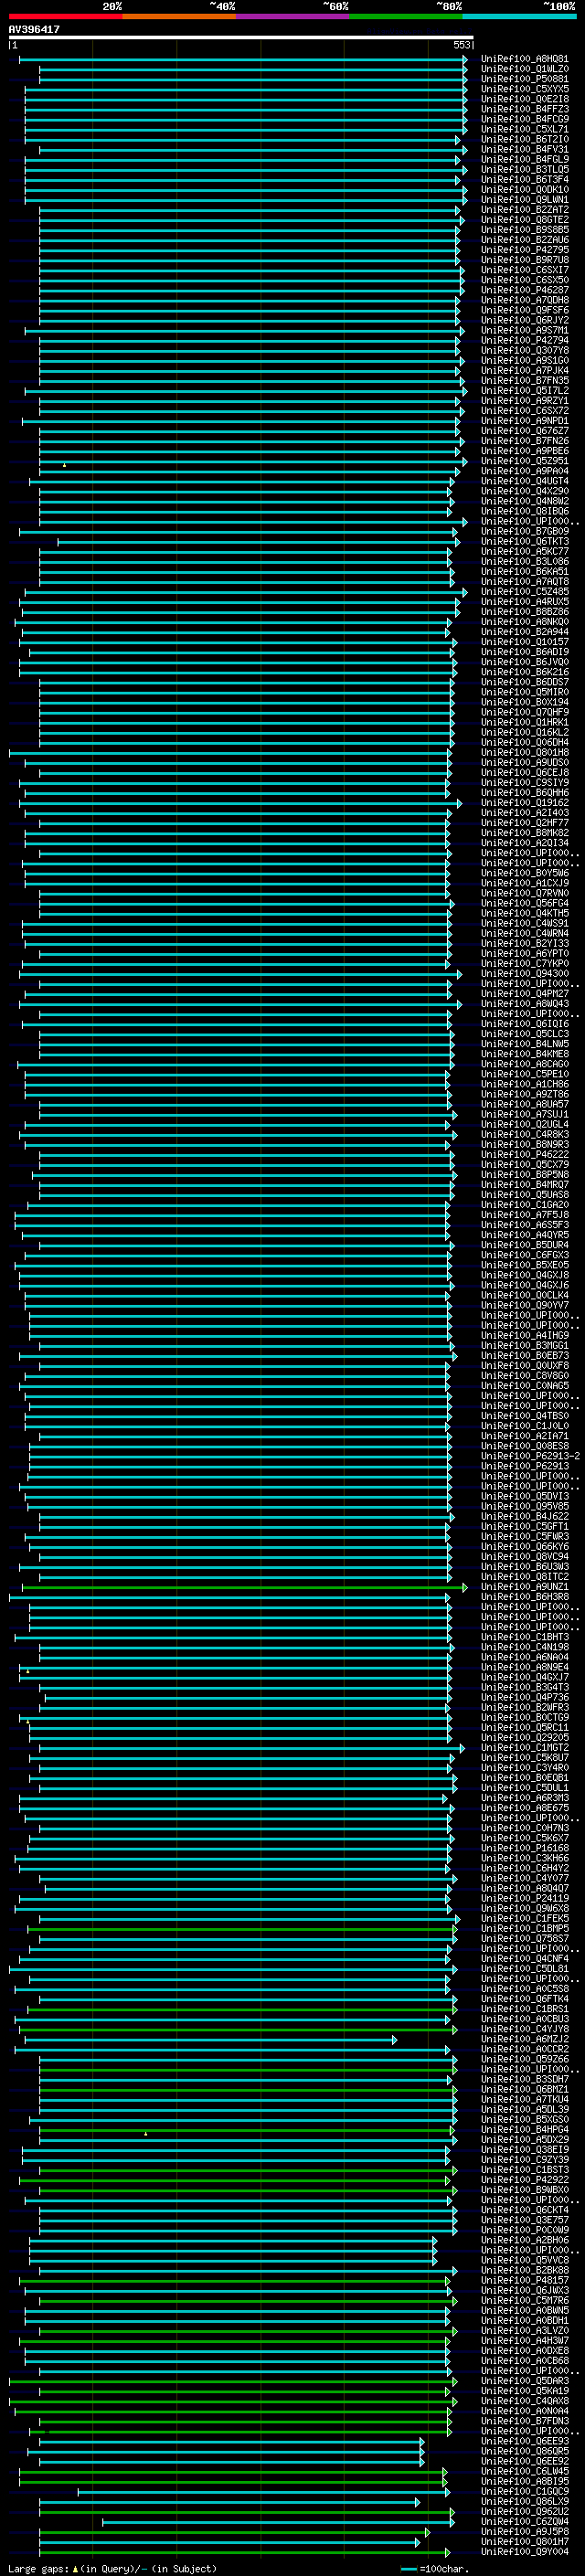Select the UniRef100_P48157 label

524,2280
